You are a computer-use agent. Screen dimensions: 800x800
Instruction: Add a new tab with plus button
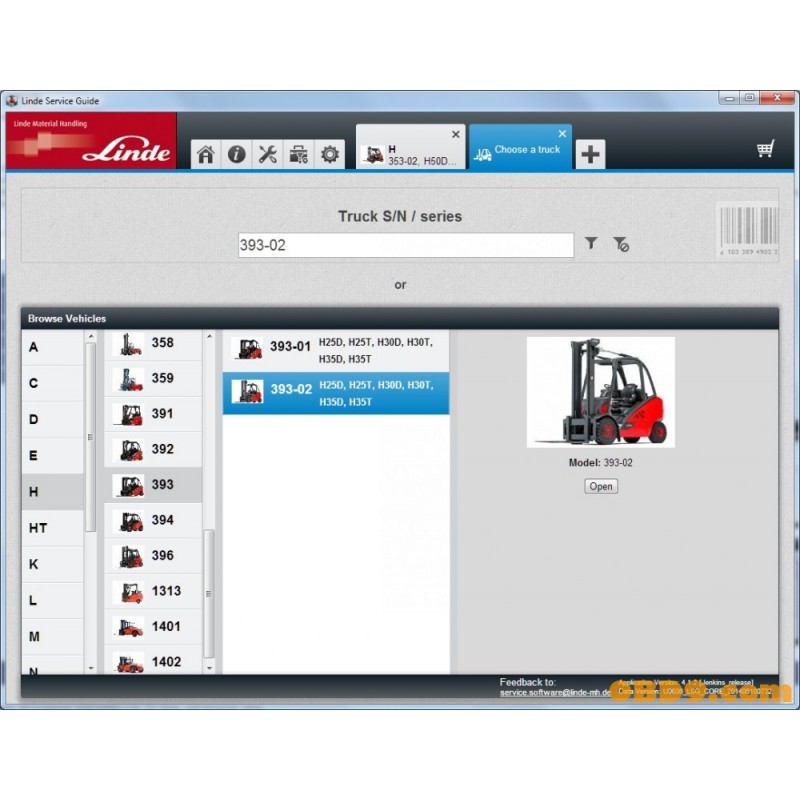coord(590,154)
